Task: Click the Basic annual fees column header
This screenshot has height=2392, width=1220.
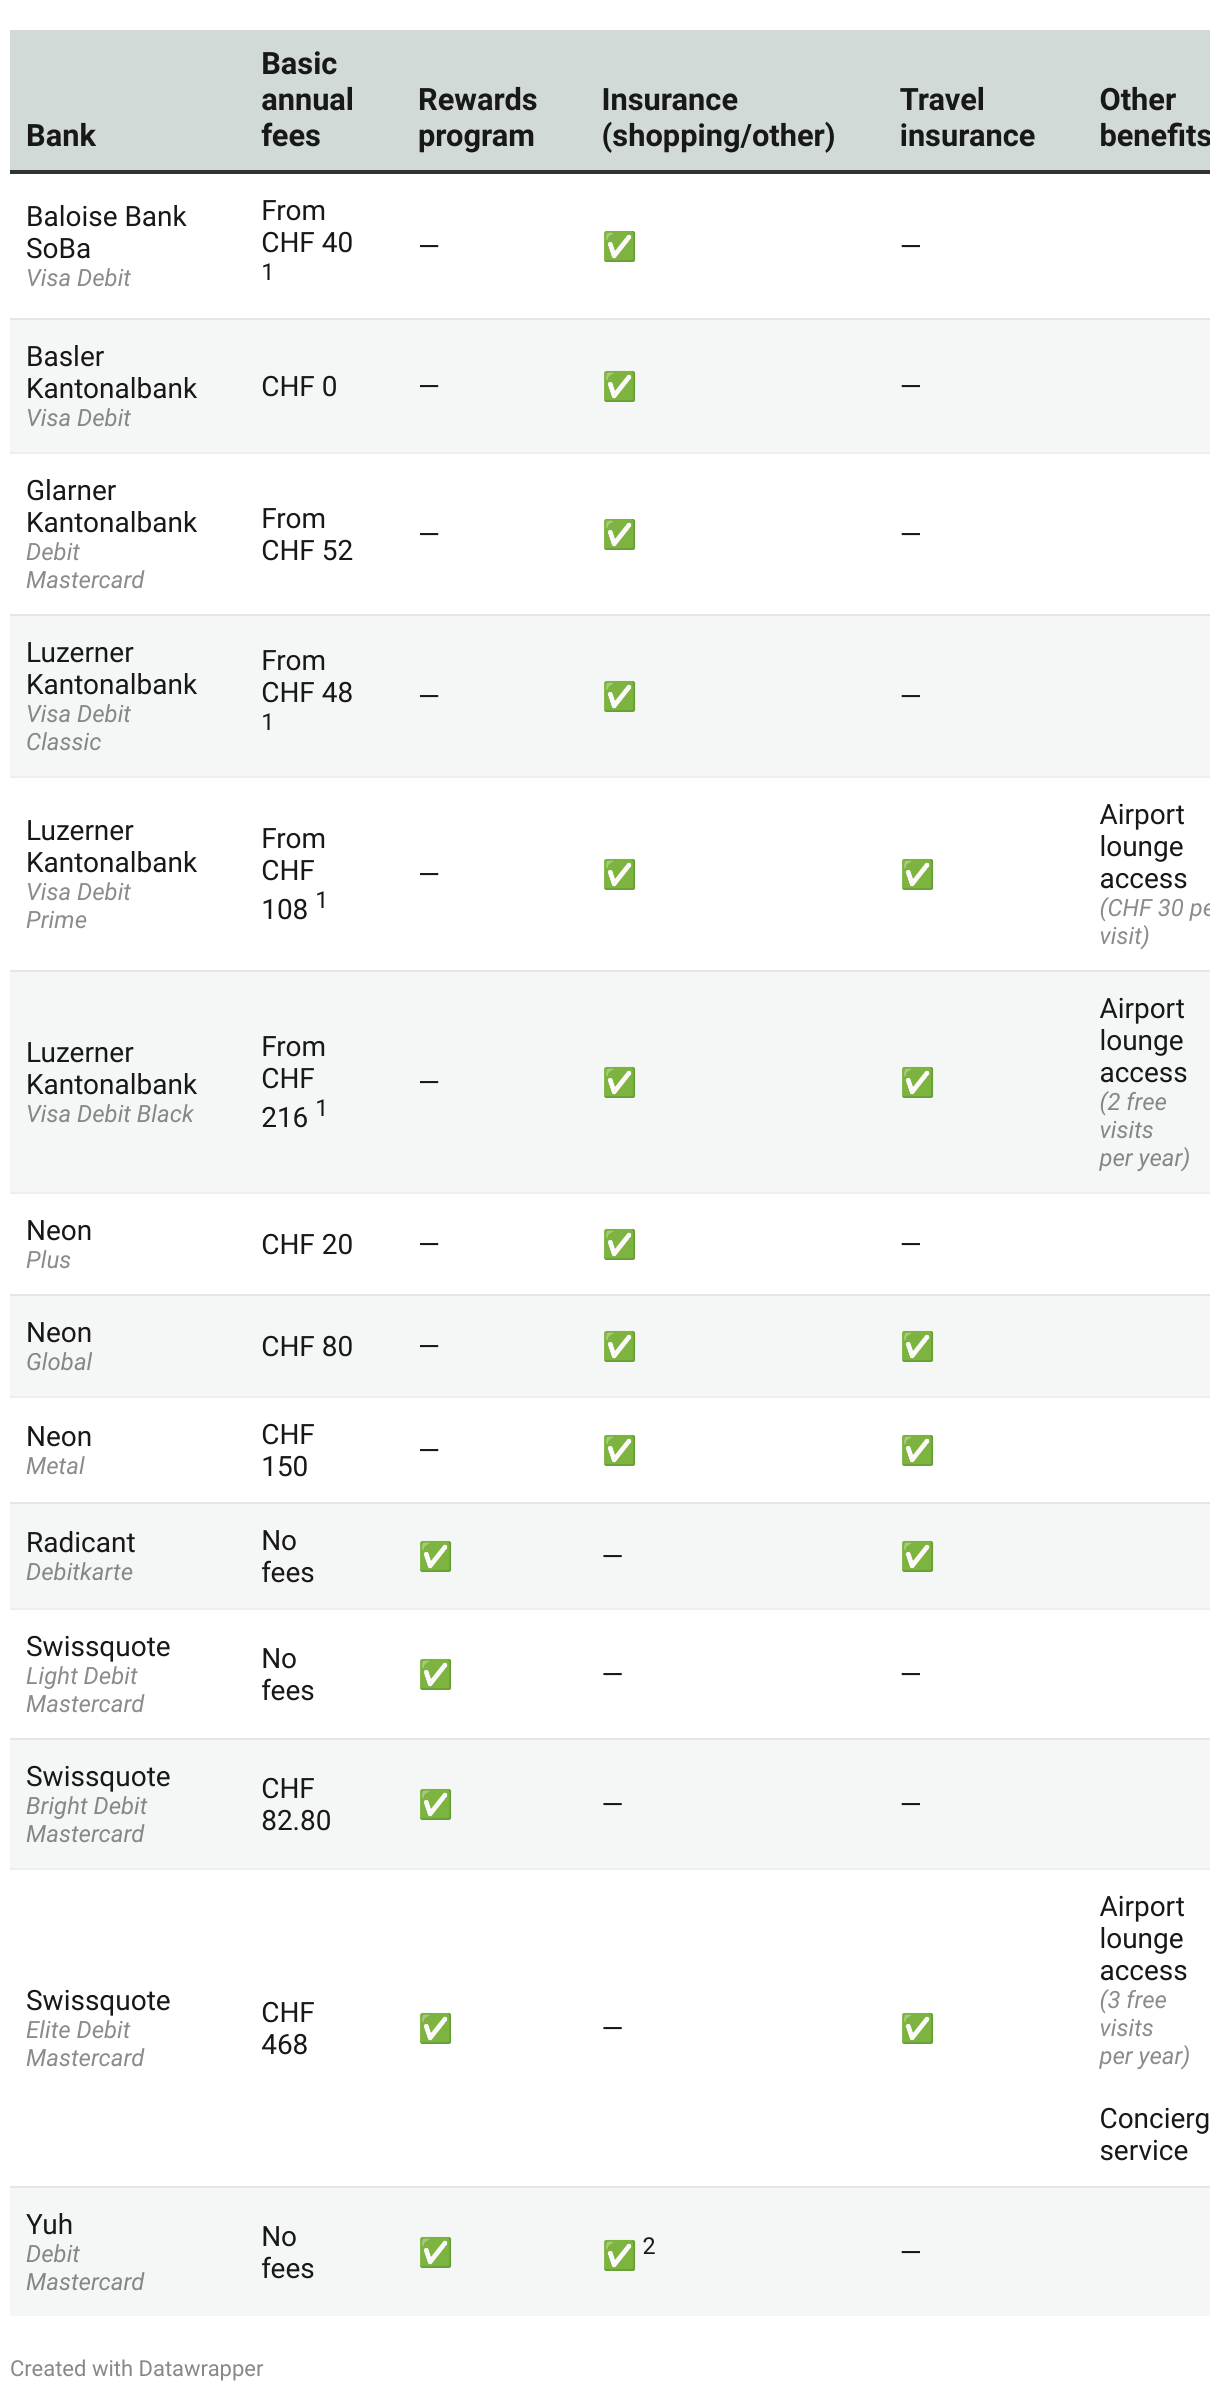Action: pyautogui.click(x=307, y=100)
